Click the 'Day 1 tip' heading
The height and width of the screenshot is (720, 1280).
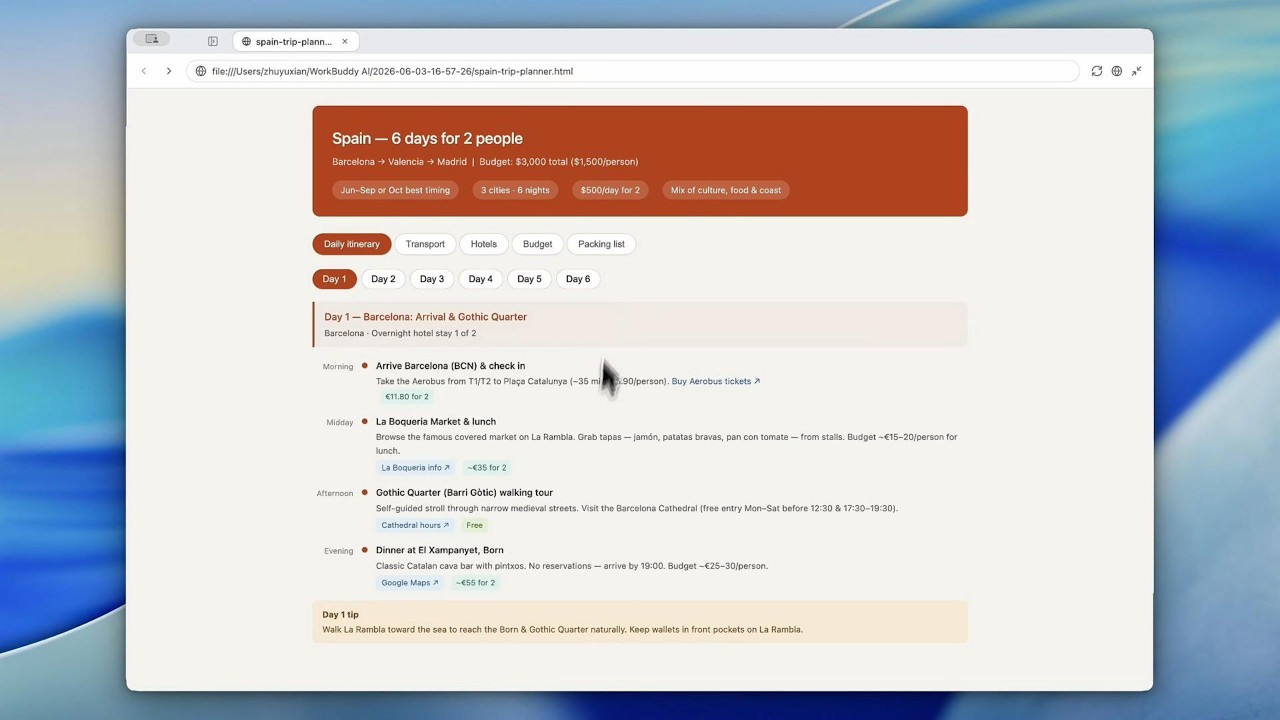coord(340,615)
